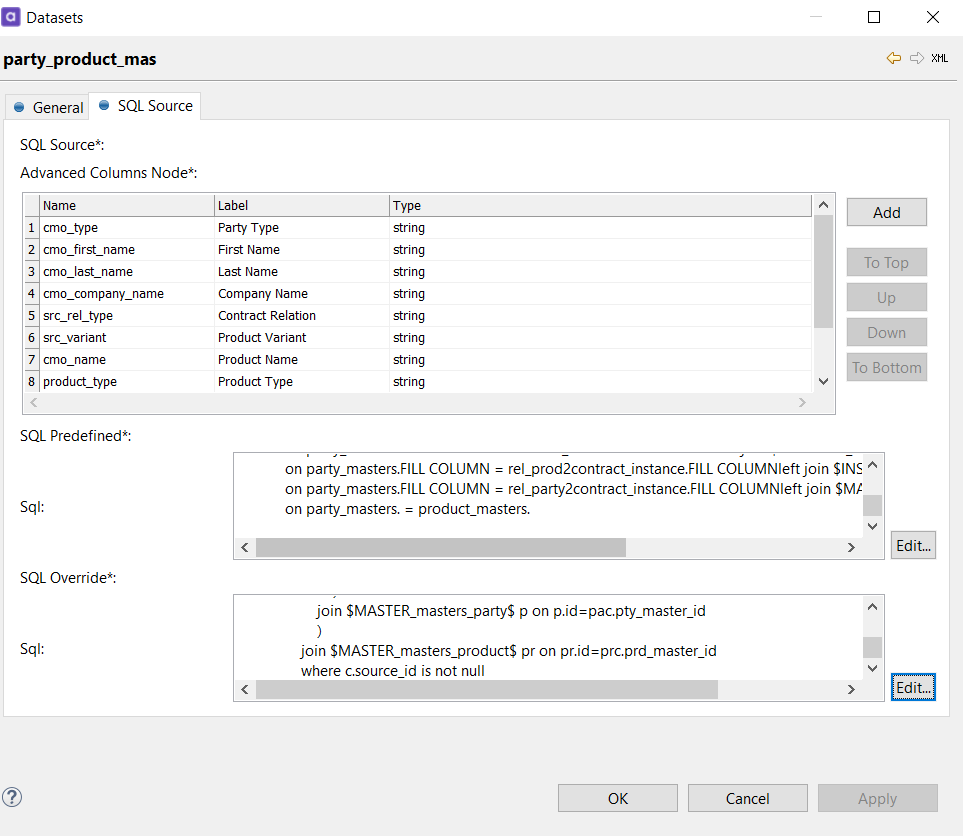Image resolution: width=963 pixels, height=836 pixels.
Task: Open the Edit dialog for SQL Override
Action: 912,687
